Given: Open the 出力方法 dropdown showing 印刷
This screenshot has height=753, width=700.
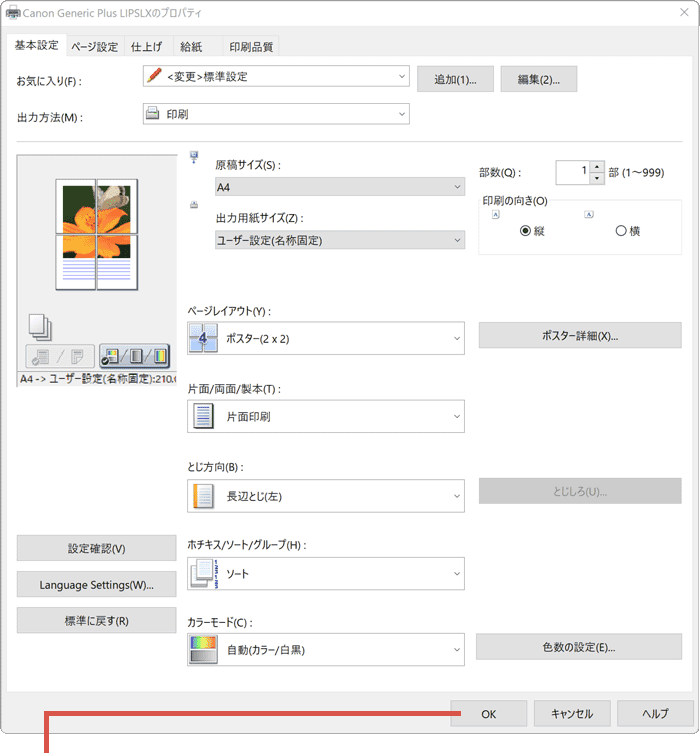Looking at the screenshot, I should click(x=276, y=114).
